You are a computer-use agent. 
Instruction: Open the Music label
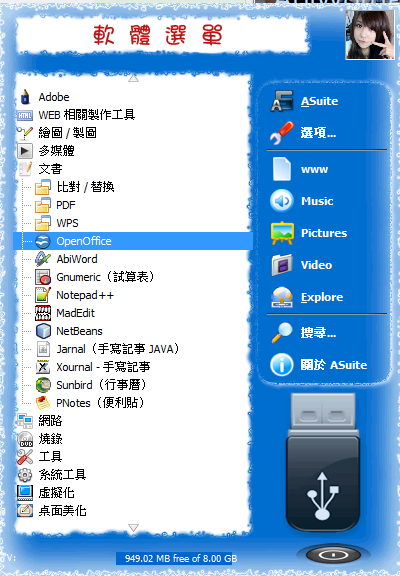(317, 201)
